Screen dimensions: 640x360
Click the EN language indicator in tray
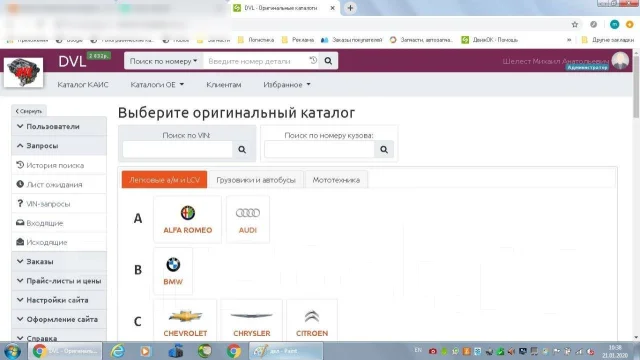point(418,350)
